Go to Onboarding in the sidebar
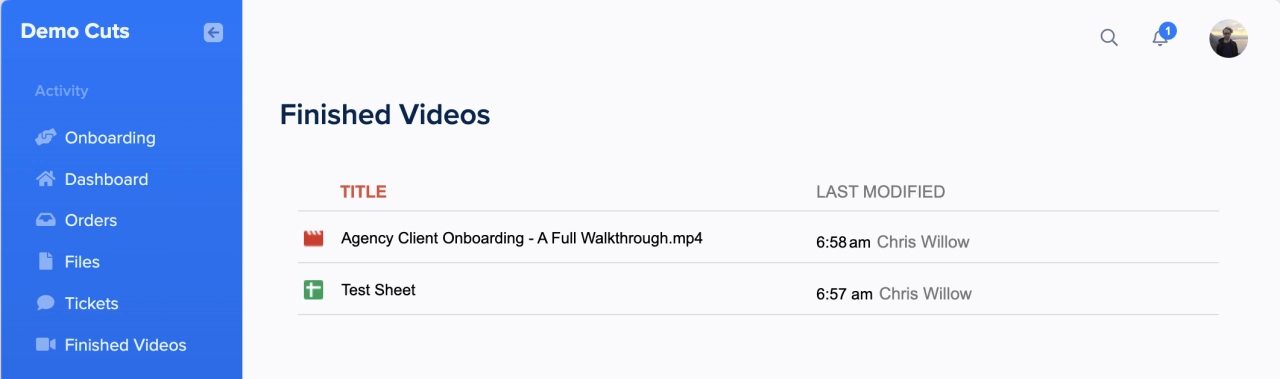Viewport: 1280px width, 379px height. (110, 138)
